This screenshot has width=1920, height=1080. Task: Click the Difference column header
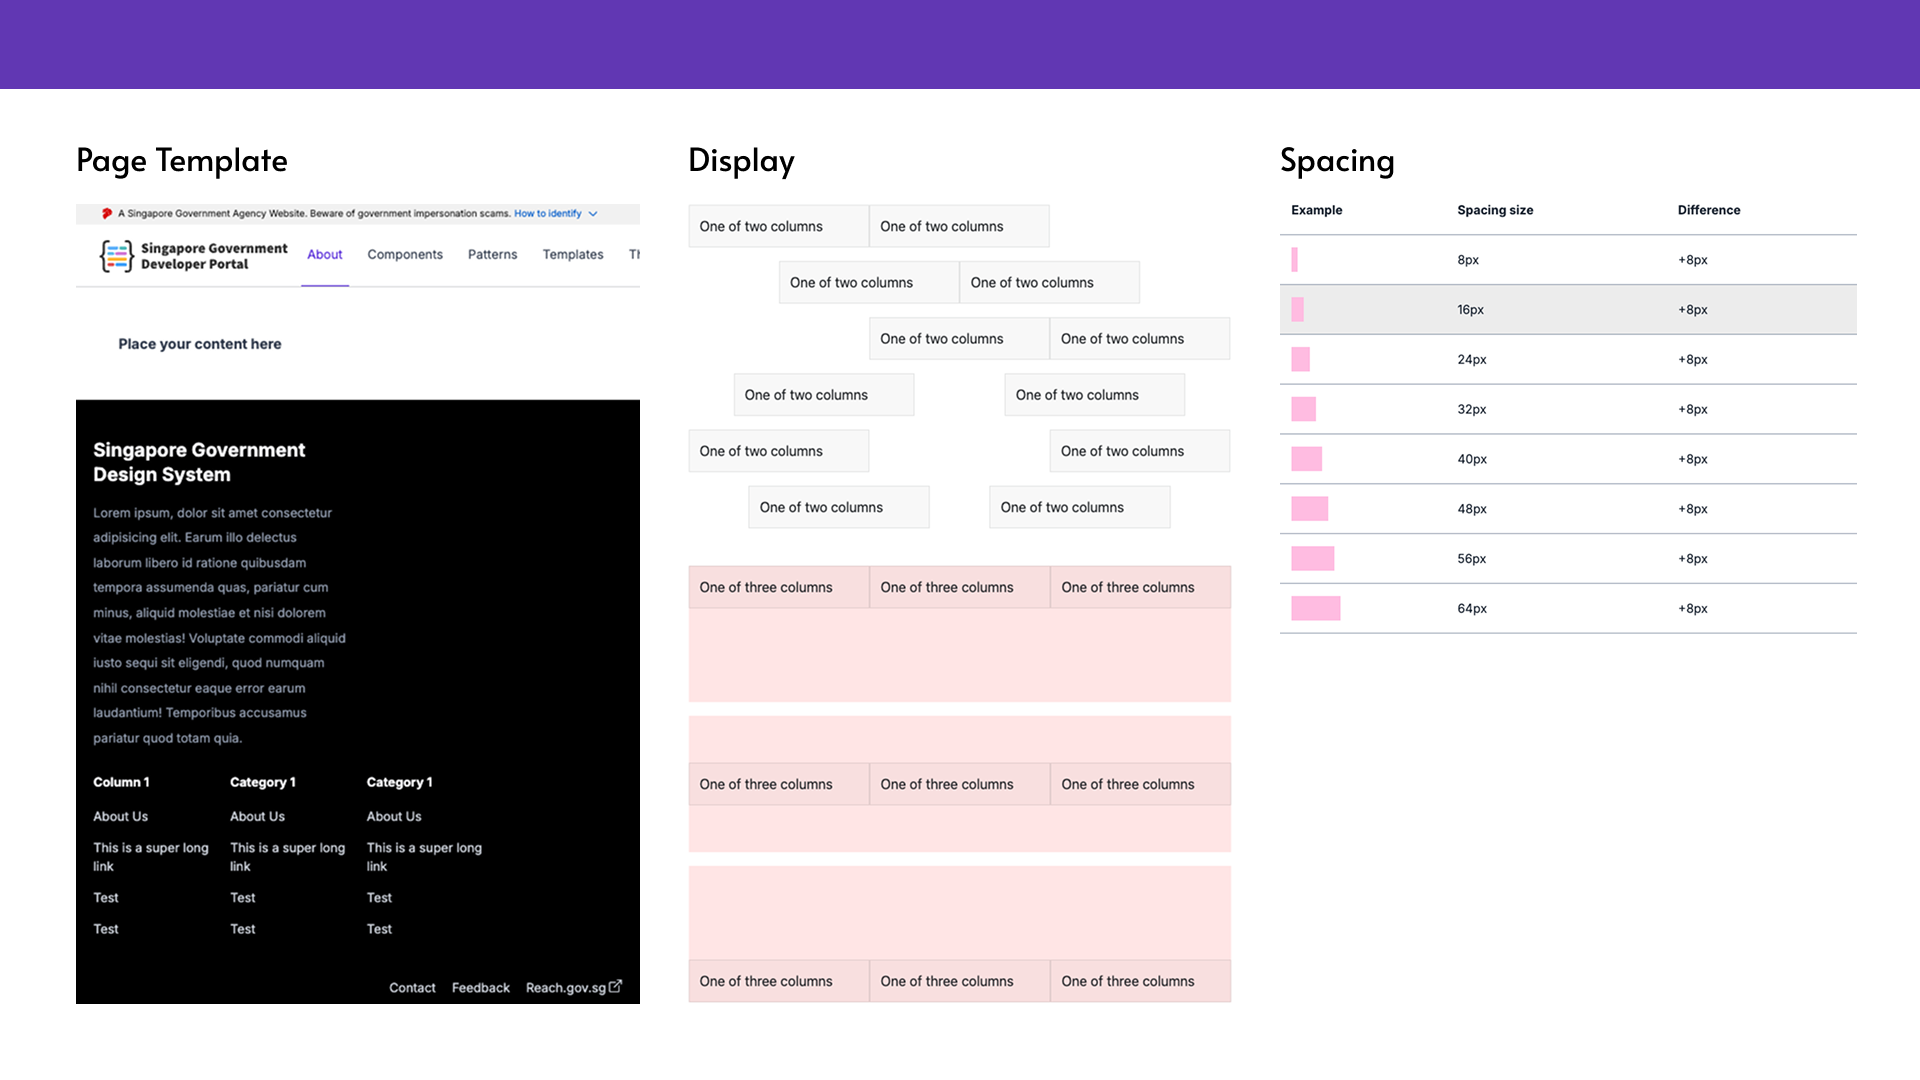[1708, 210]
